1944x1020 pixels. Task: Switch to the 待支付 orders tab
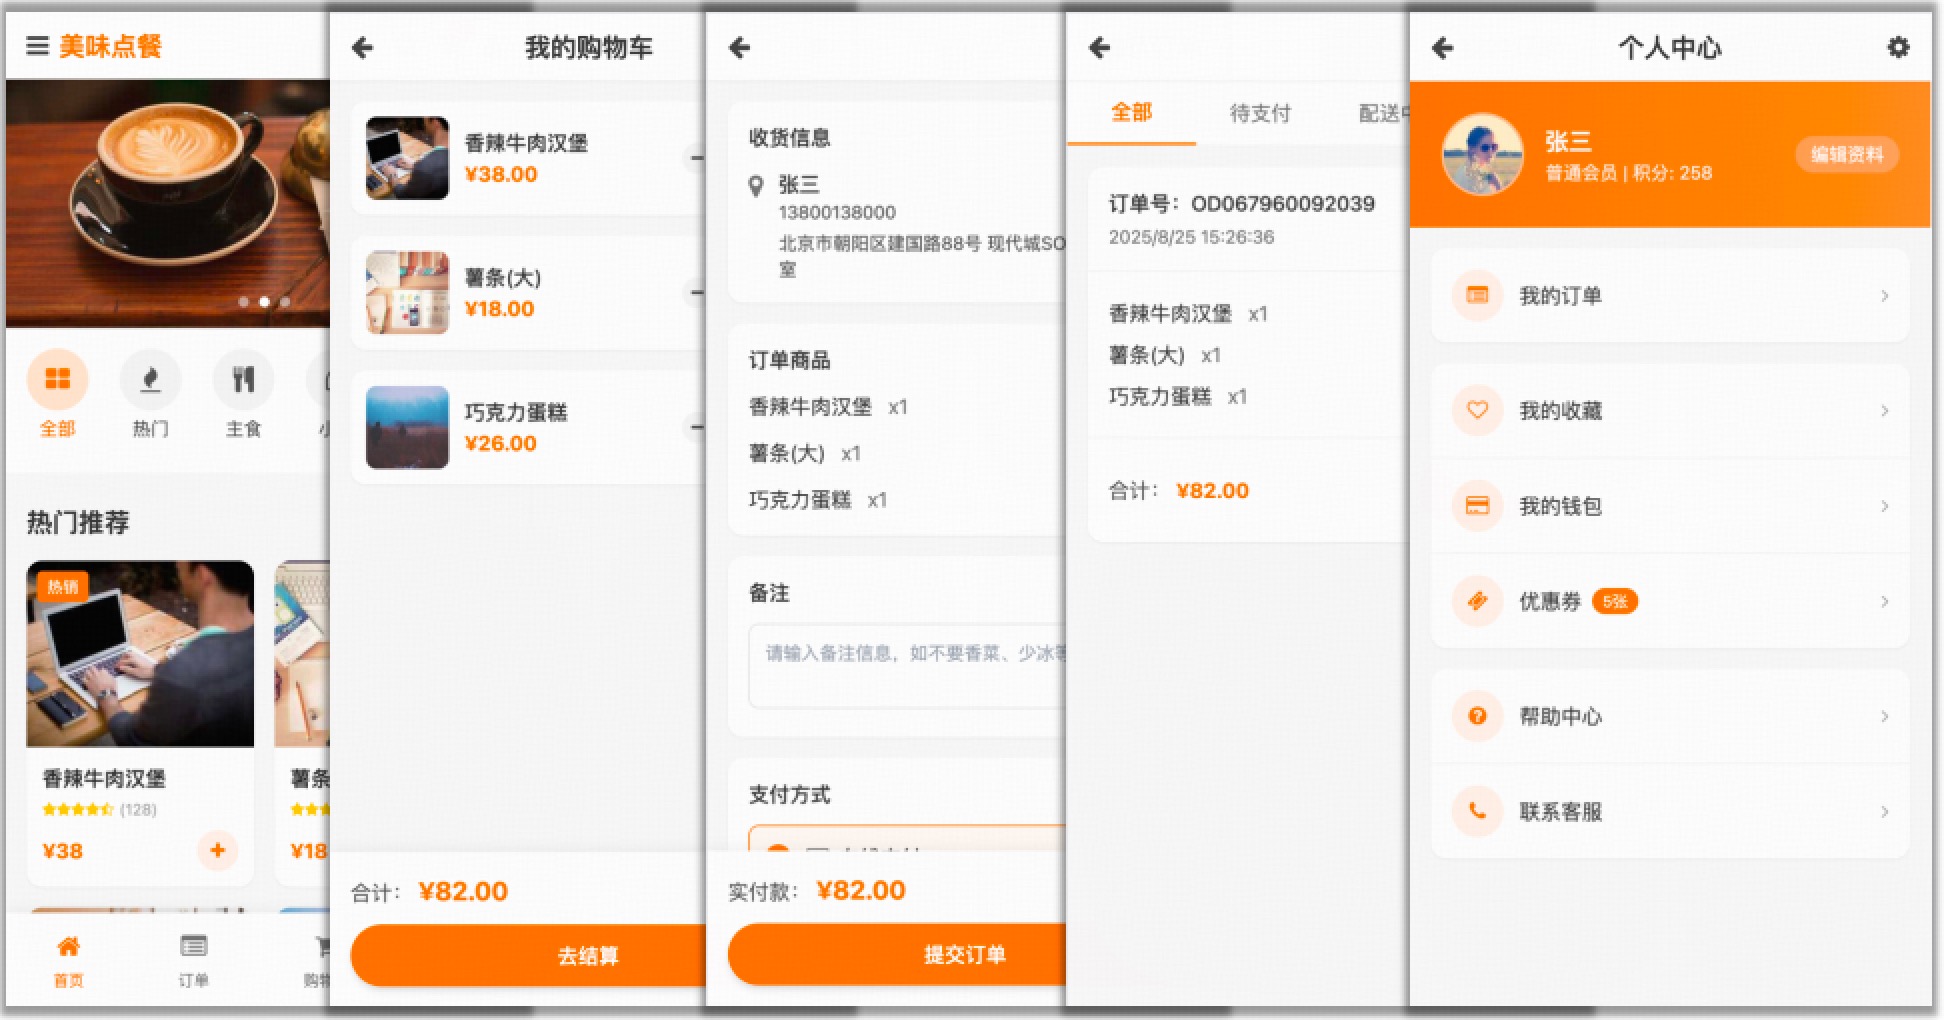pos(1259,113)
